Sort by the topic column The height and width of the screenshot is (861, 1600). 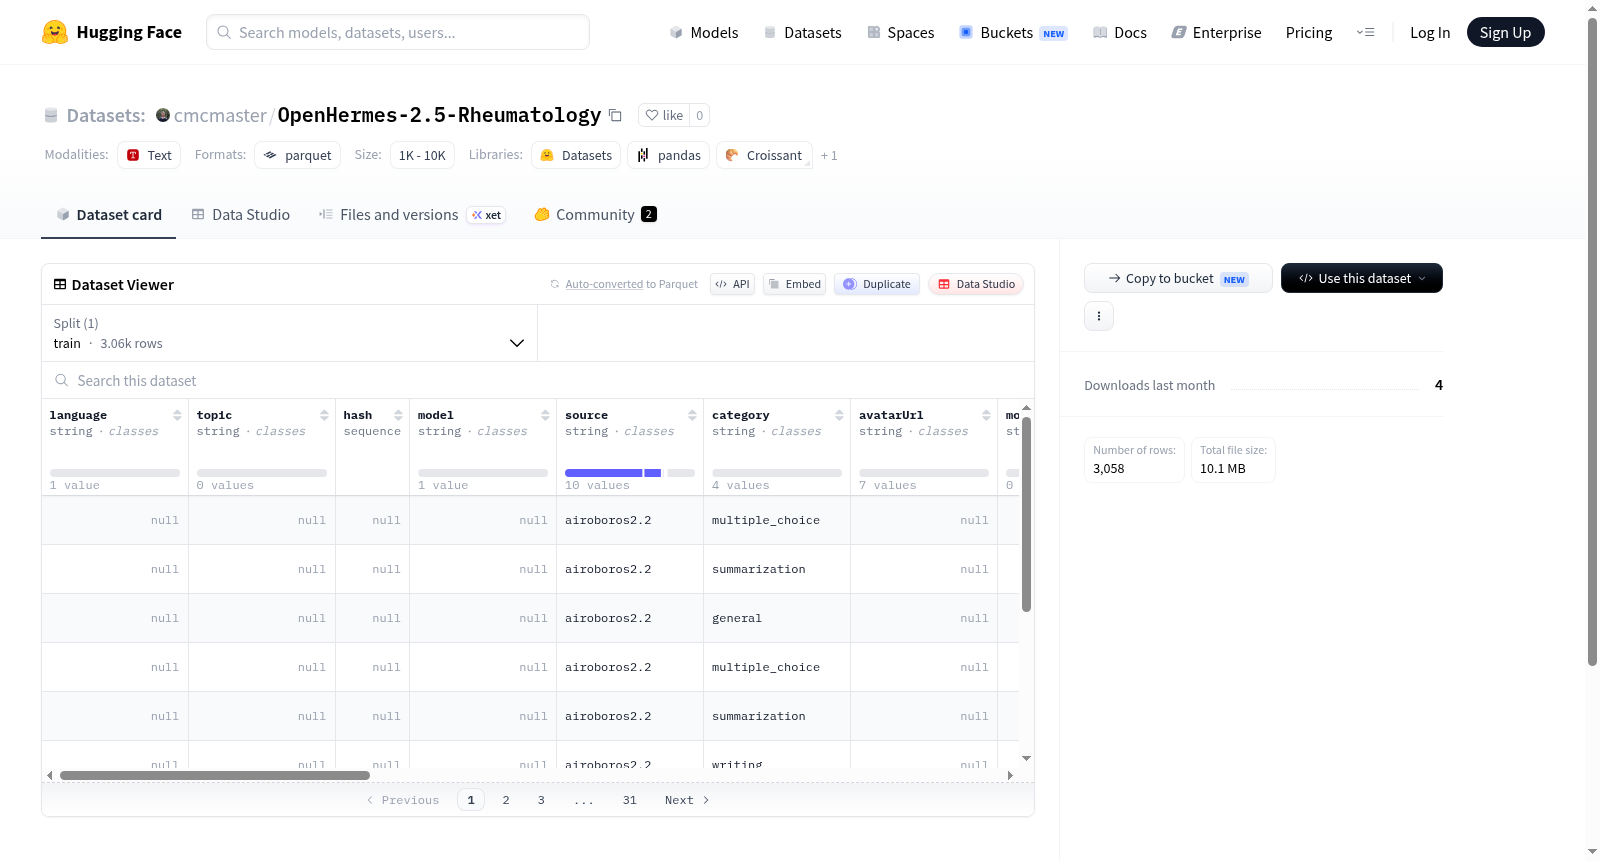point(324,415)
